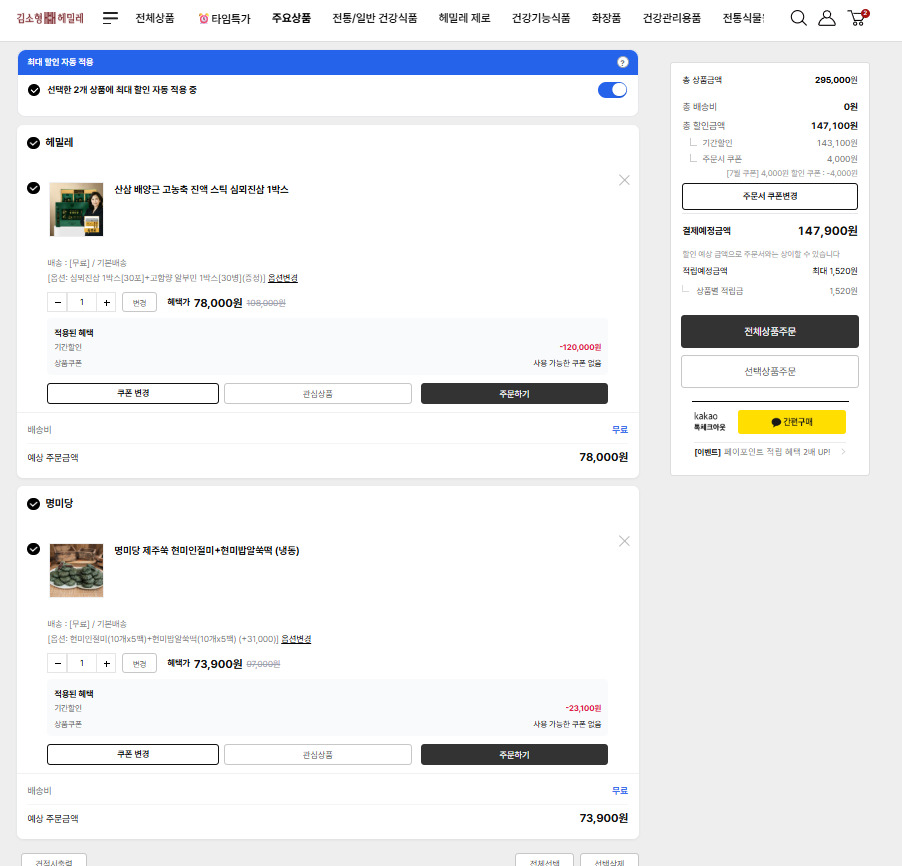Click the help question mark icon
The height and width of the screenshot is (866, 902).
click(622, 62)
